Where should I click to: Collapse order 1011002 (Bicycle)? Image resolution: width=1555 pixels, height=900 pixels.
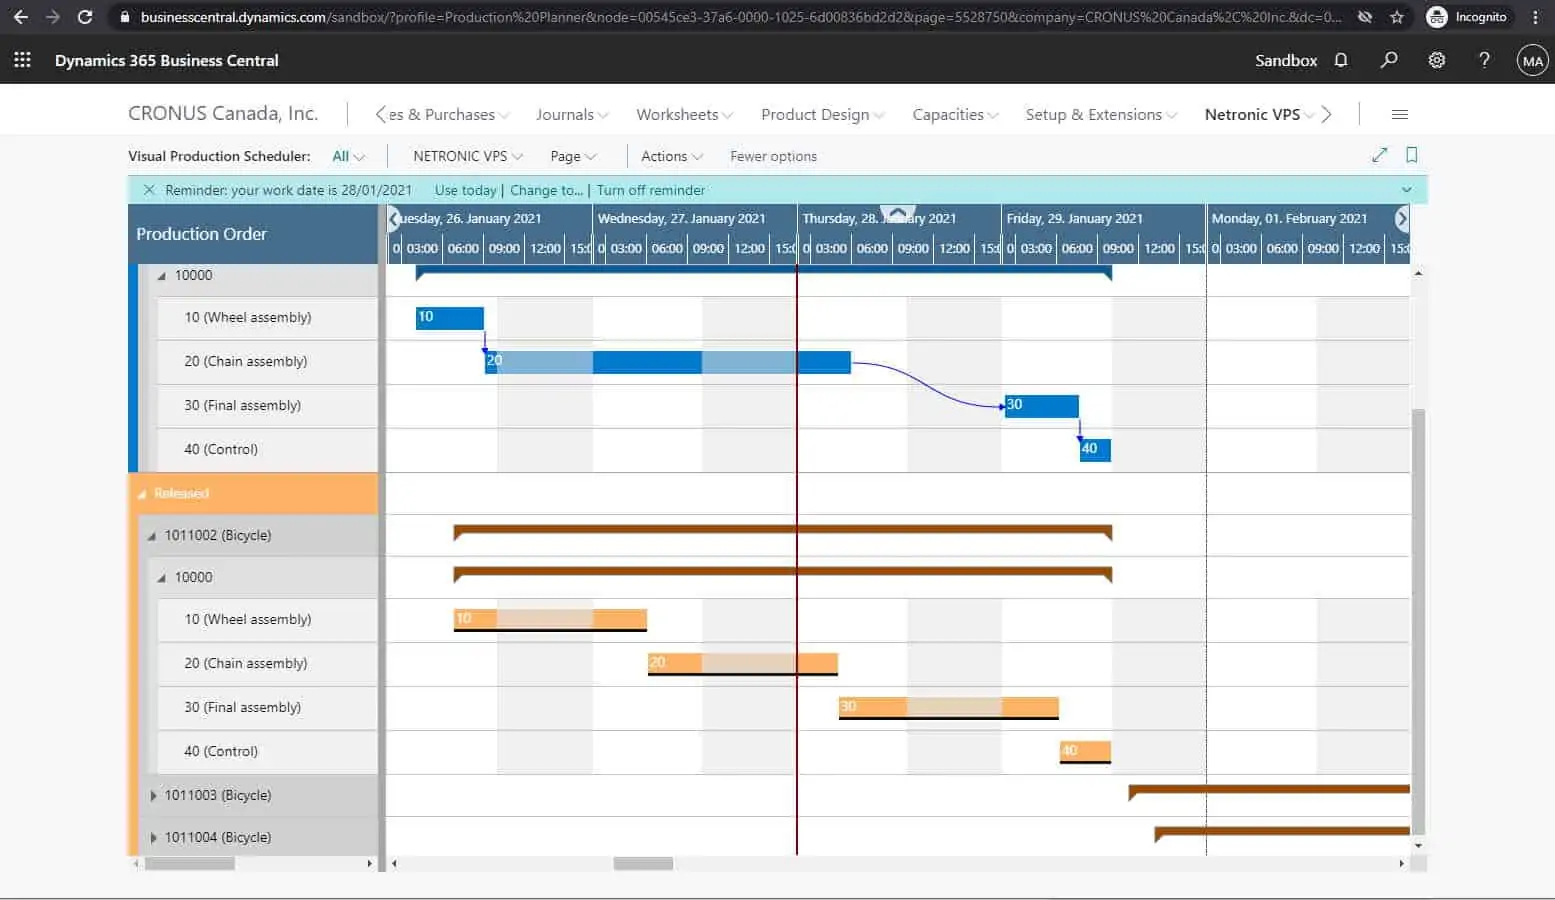152,536
